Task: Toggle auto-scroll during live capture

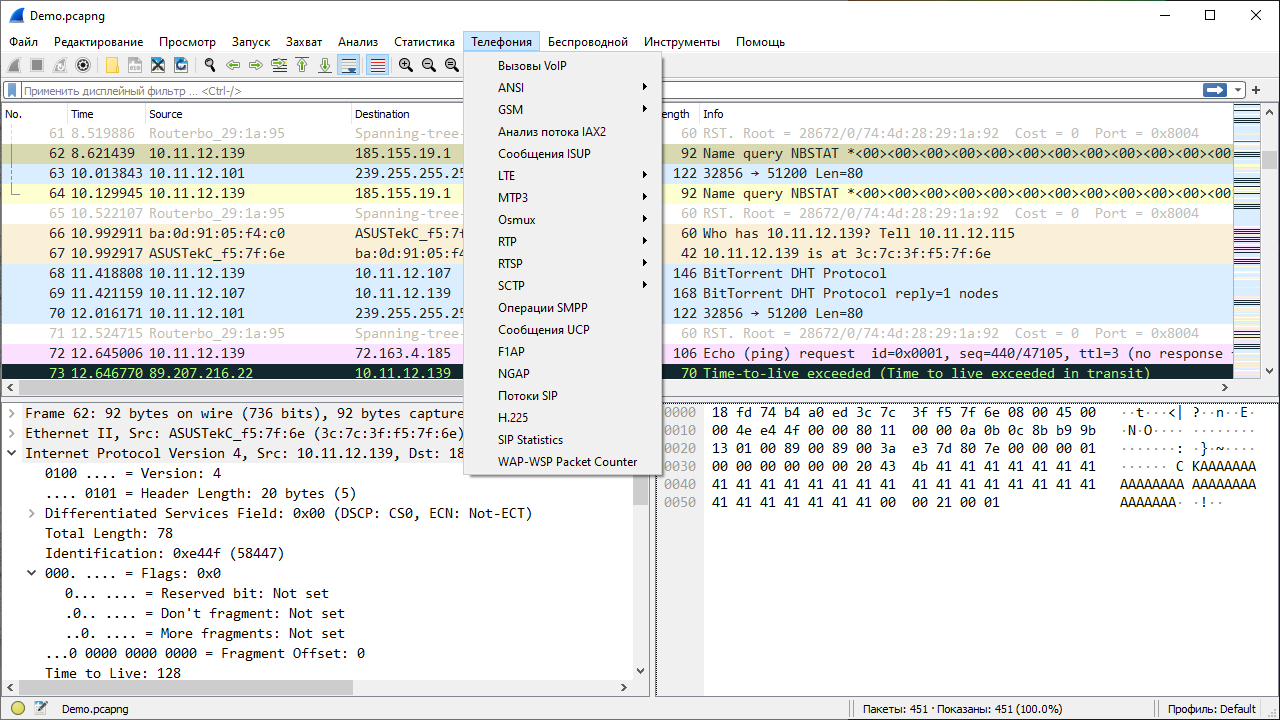Action: tap(349, 65)
